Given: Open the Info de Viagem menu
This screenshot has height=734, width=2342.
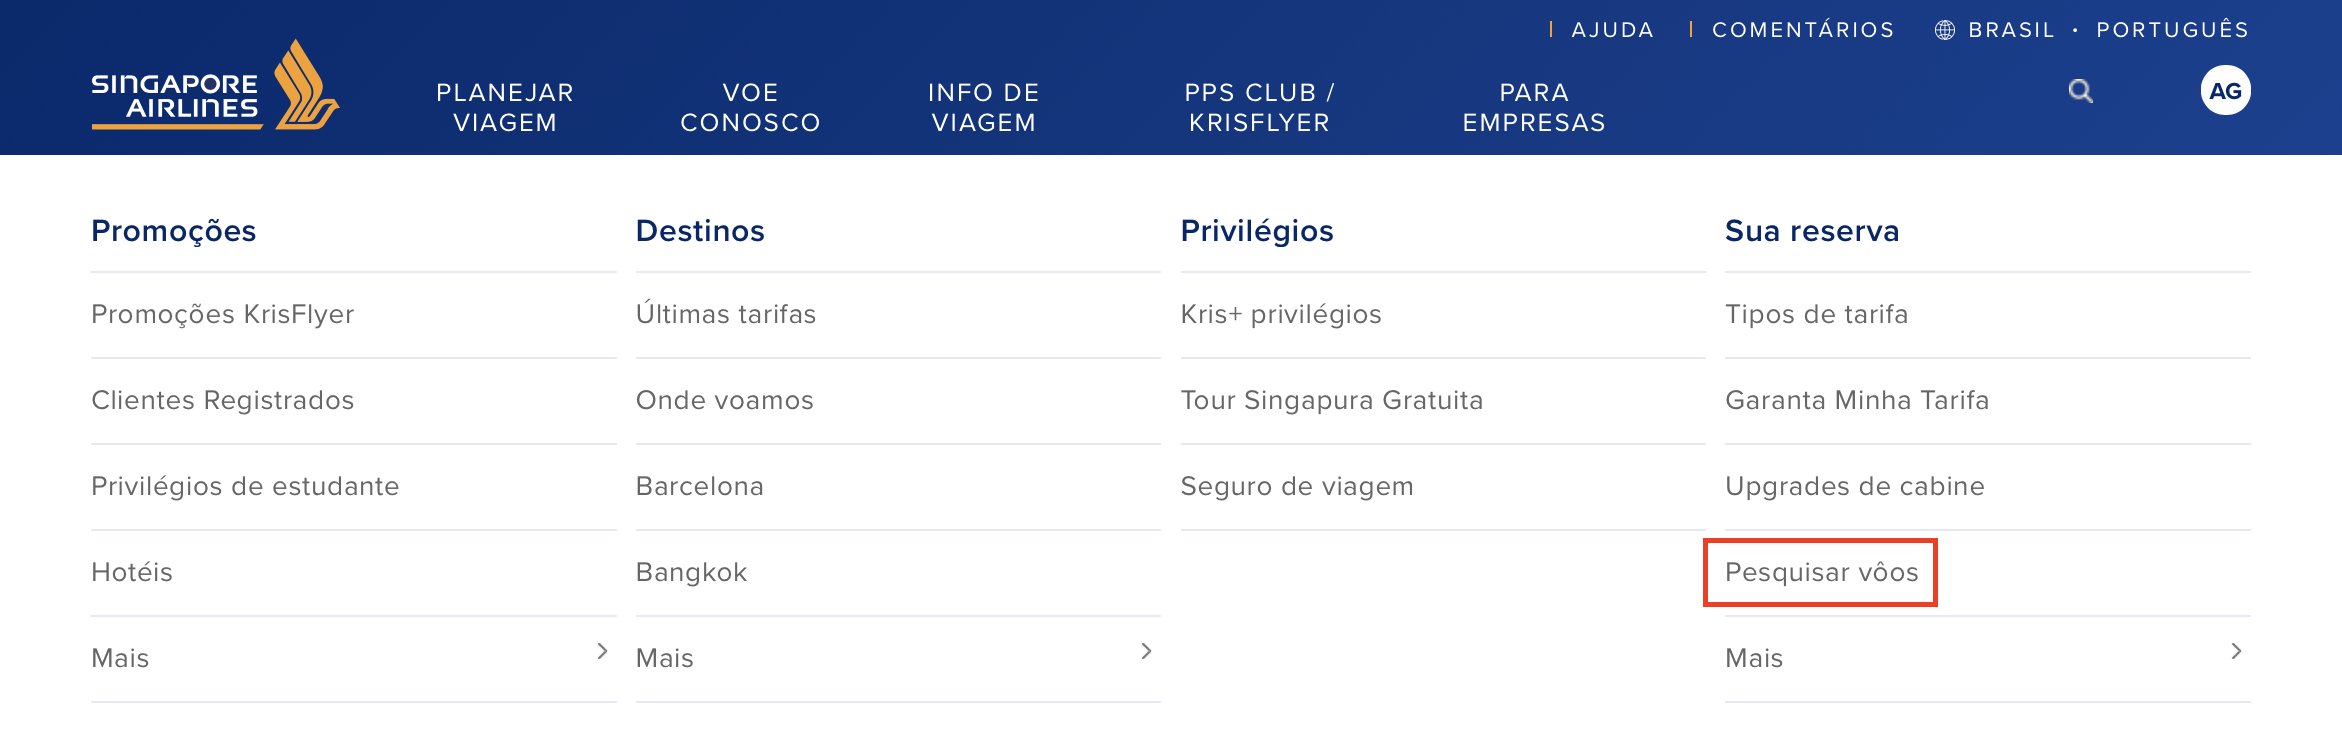Looking at the screenshot, I should coord(984,107).
